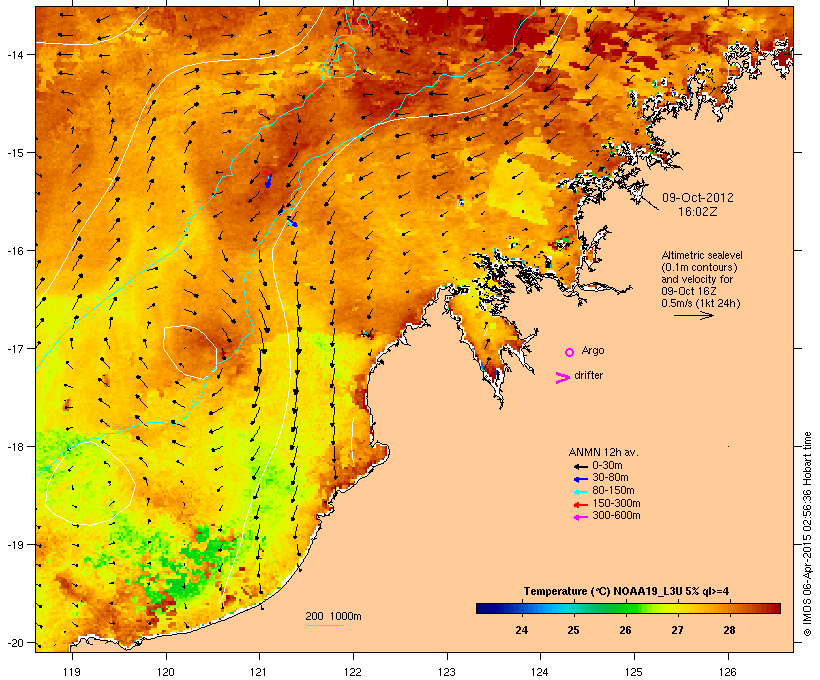The image size is (820, 680).
Task: Click the longitude axis label 119
Action: coord(72,672)
